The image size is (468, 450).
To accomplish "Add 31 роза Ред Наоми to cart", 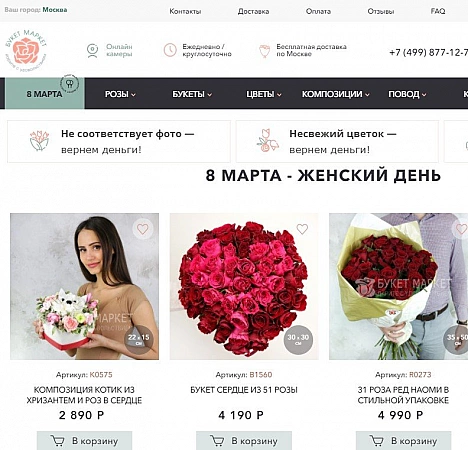I will tap(403, 441).
